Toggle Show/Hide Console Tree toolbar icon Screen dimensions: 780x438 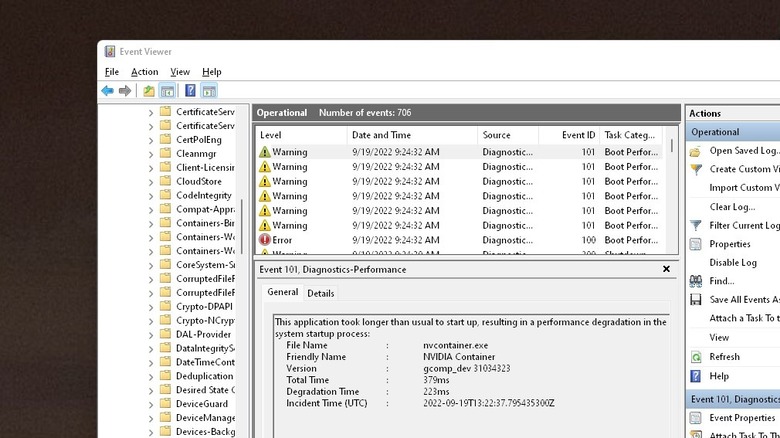168,91
